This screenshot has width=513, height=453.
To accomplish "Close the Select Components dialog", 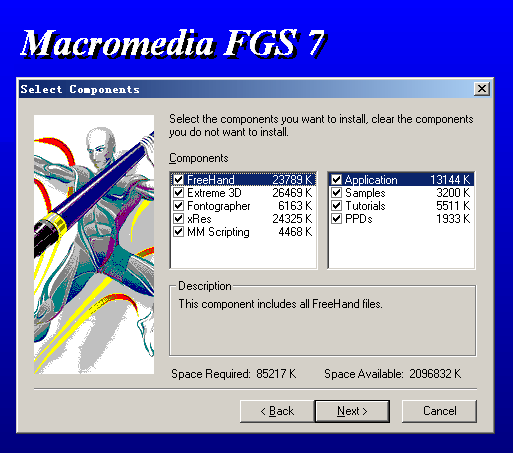I will tap(482, 89).
